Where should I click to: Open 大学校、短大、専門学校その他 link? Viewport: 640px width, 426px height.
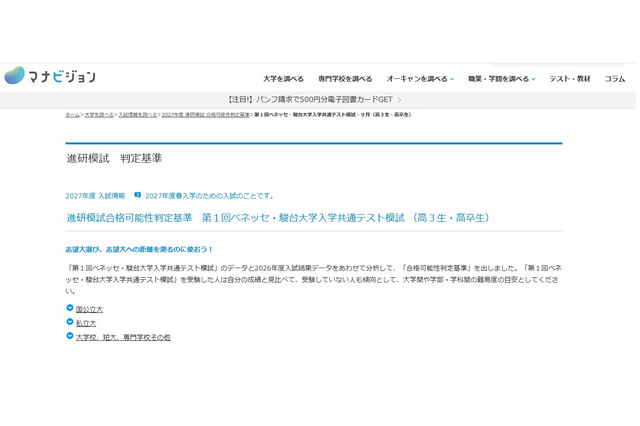click(123, 337)
